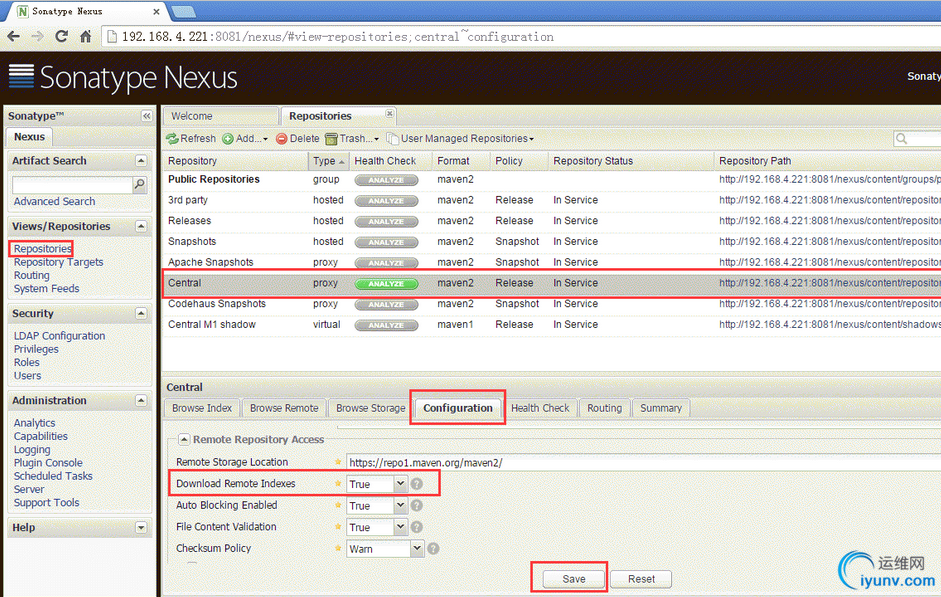Click ANALYZE for Central repository

(386, 284)
